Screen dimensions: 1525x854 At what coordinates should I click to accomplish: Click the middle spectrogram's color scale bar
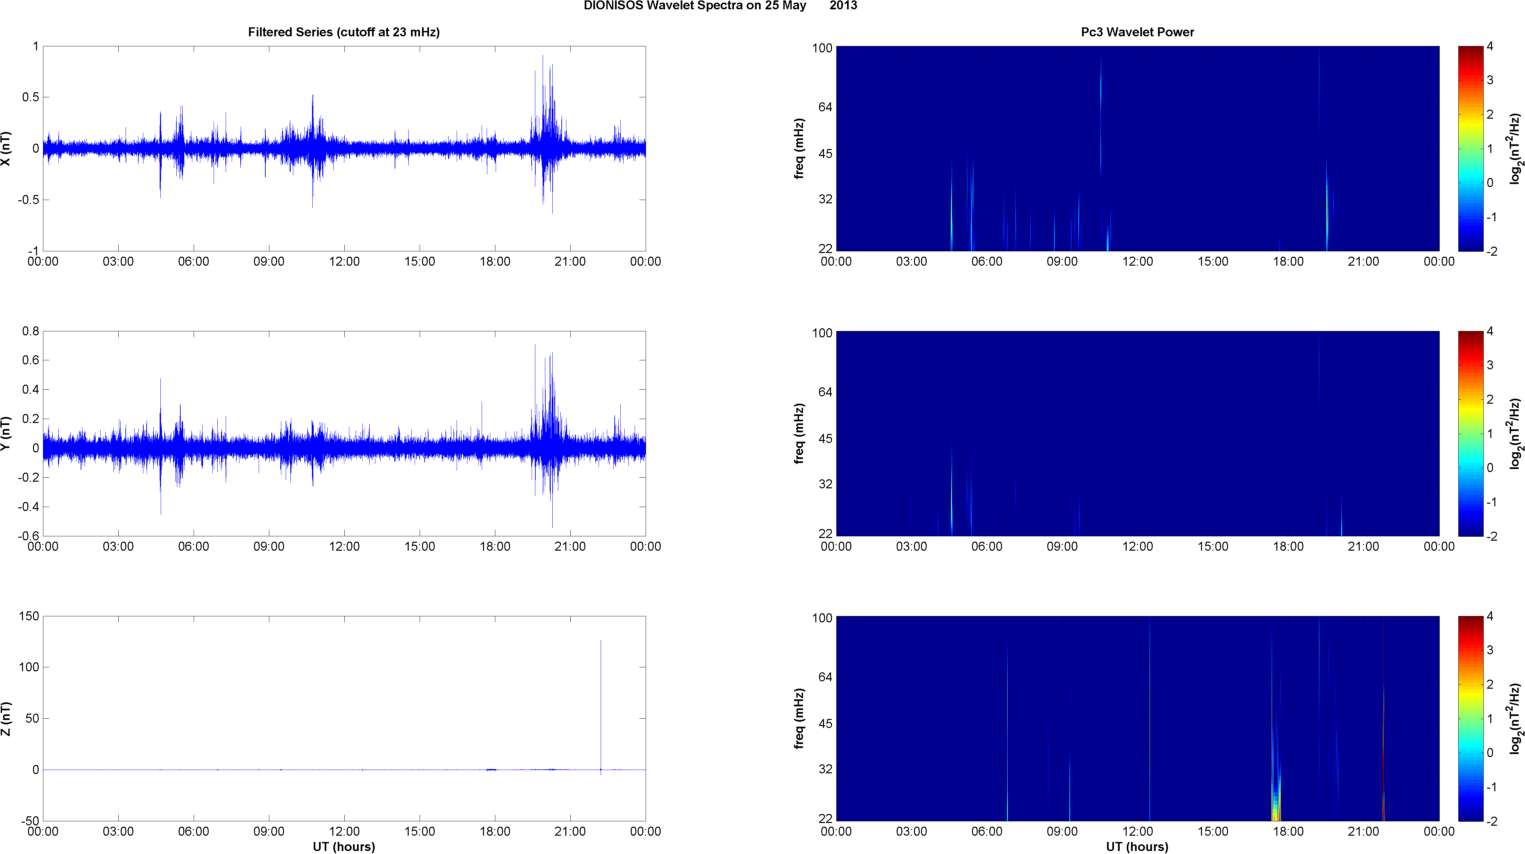pos(1470,433)
